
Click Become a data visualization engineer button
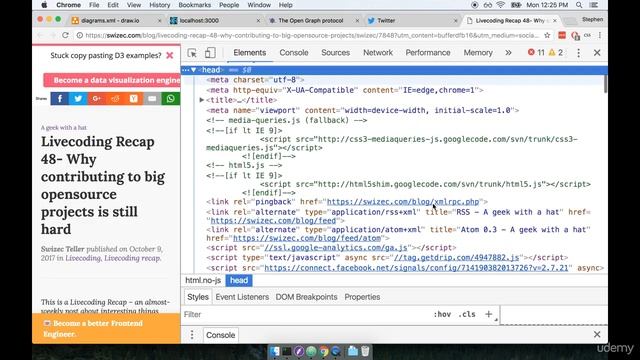[112, 80]
